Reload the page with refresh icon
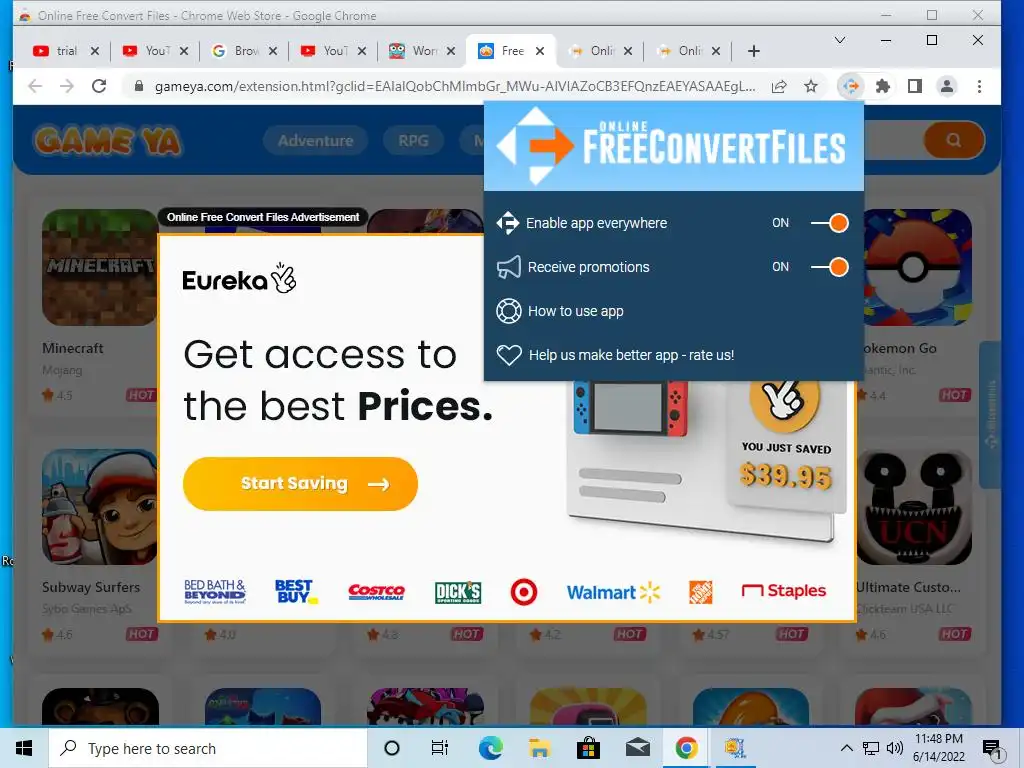The height and width of the screenshot is (768, 1024). 99,86
